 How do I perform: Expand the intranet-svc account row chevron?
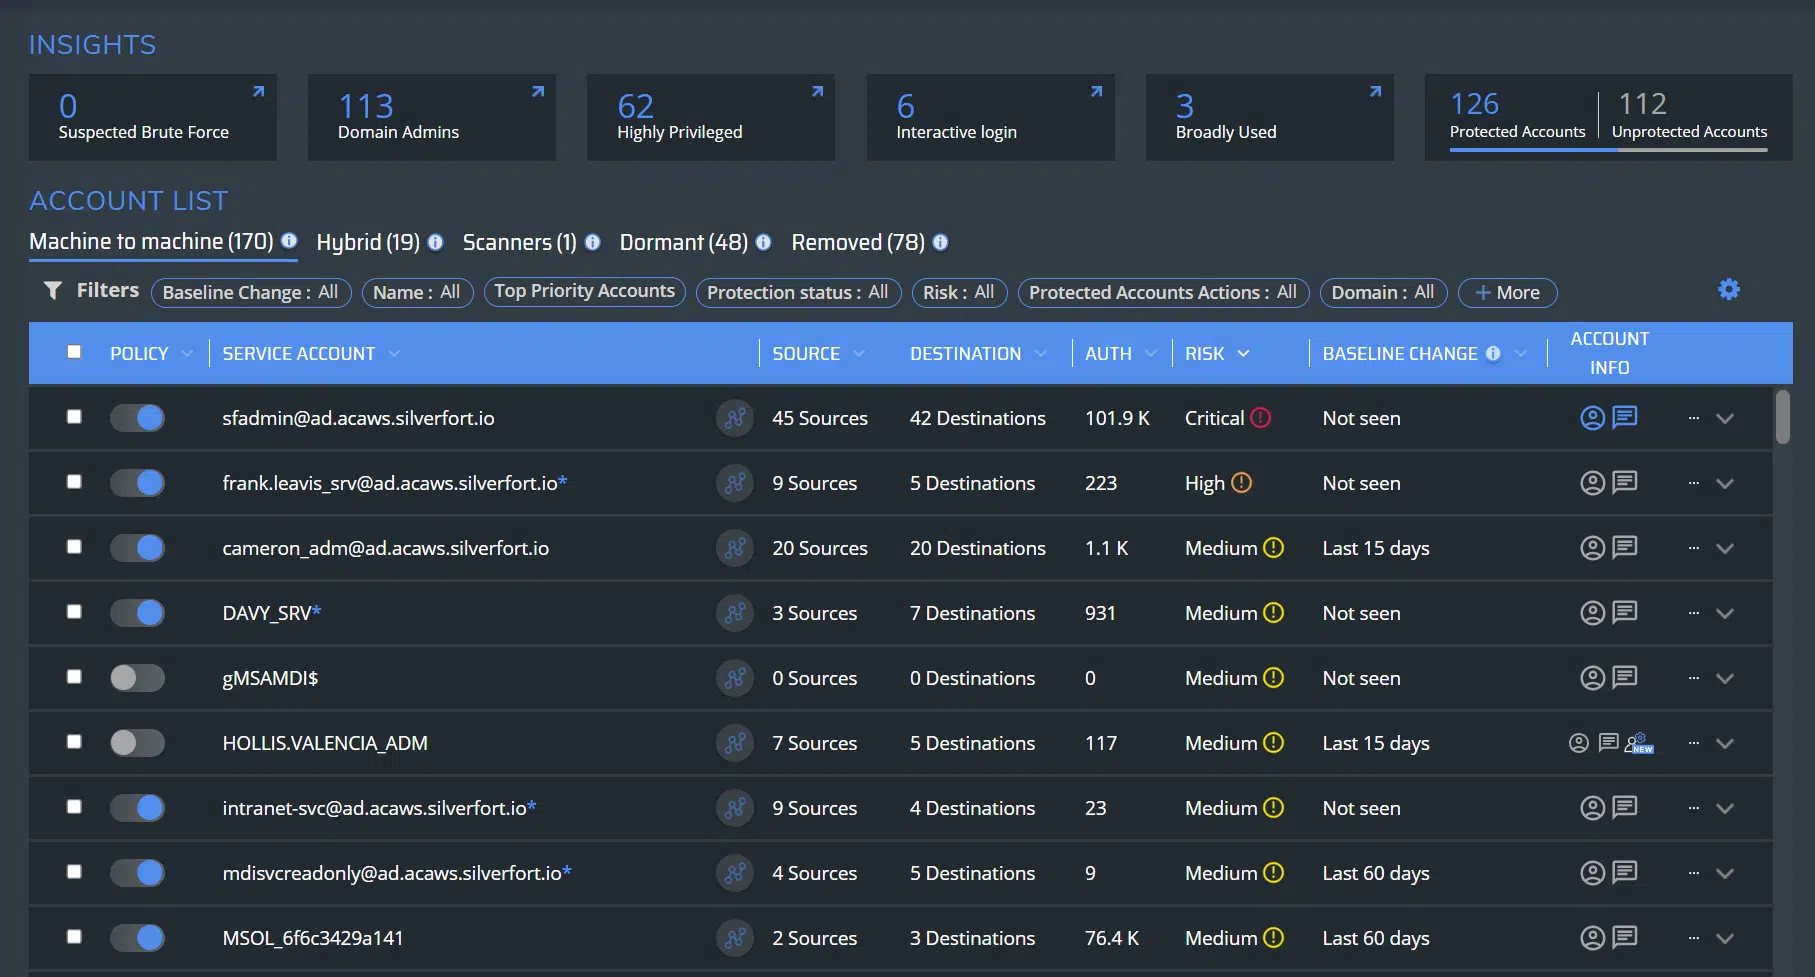(x=1725, y=808)
